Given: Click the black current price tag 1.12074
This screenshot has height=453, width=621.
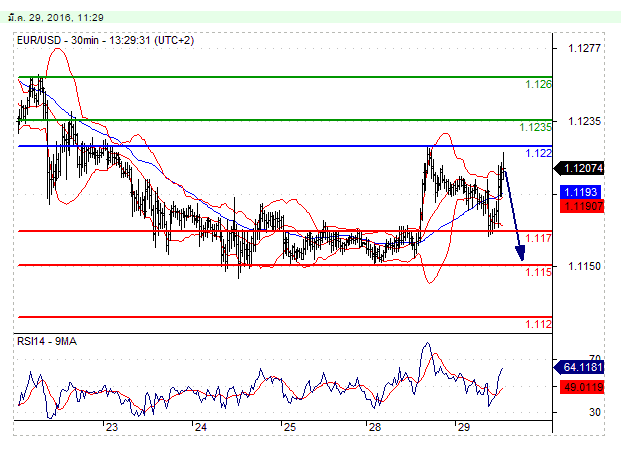Looking at the screenshot, I should (579, 168).
